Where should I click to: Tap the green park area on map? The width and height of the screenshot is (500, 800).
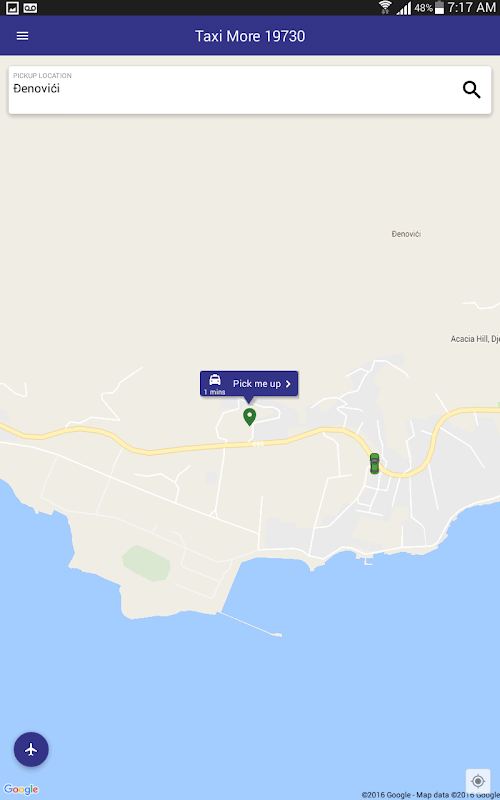coord(146,563)
